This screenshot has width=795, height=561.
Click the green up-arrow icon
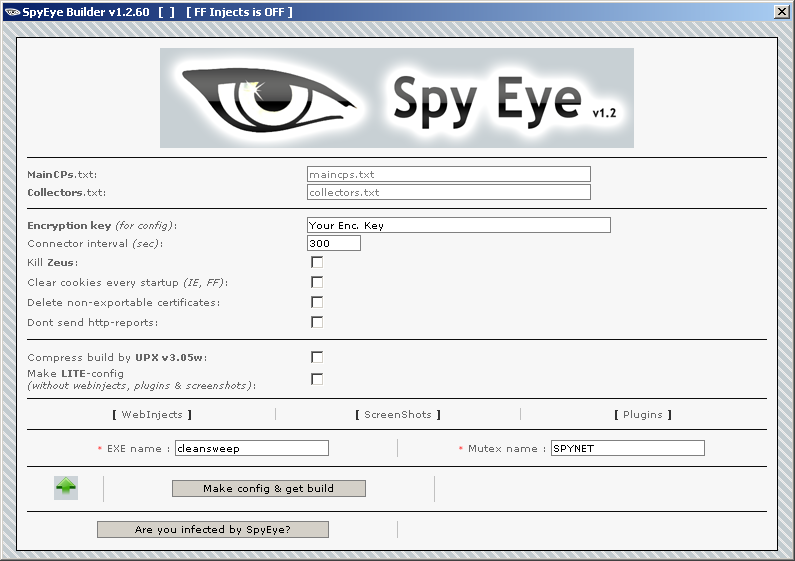click(x=66, y=488)
